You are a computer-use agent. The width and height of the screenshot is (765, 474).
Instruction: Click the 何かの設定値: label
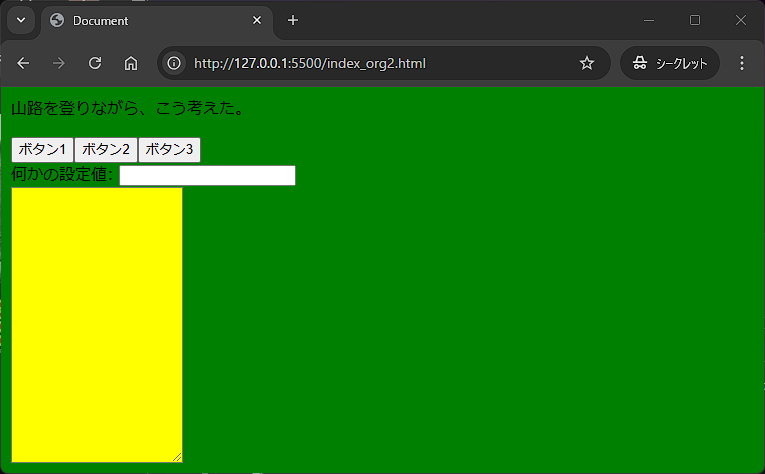[x=62, y=174]
